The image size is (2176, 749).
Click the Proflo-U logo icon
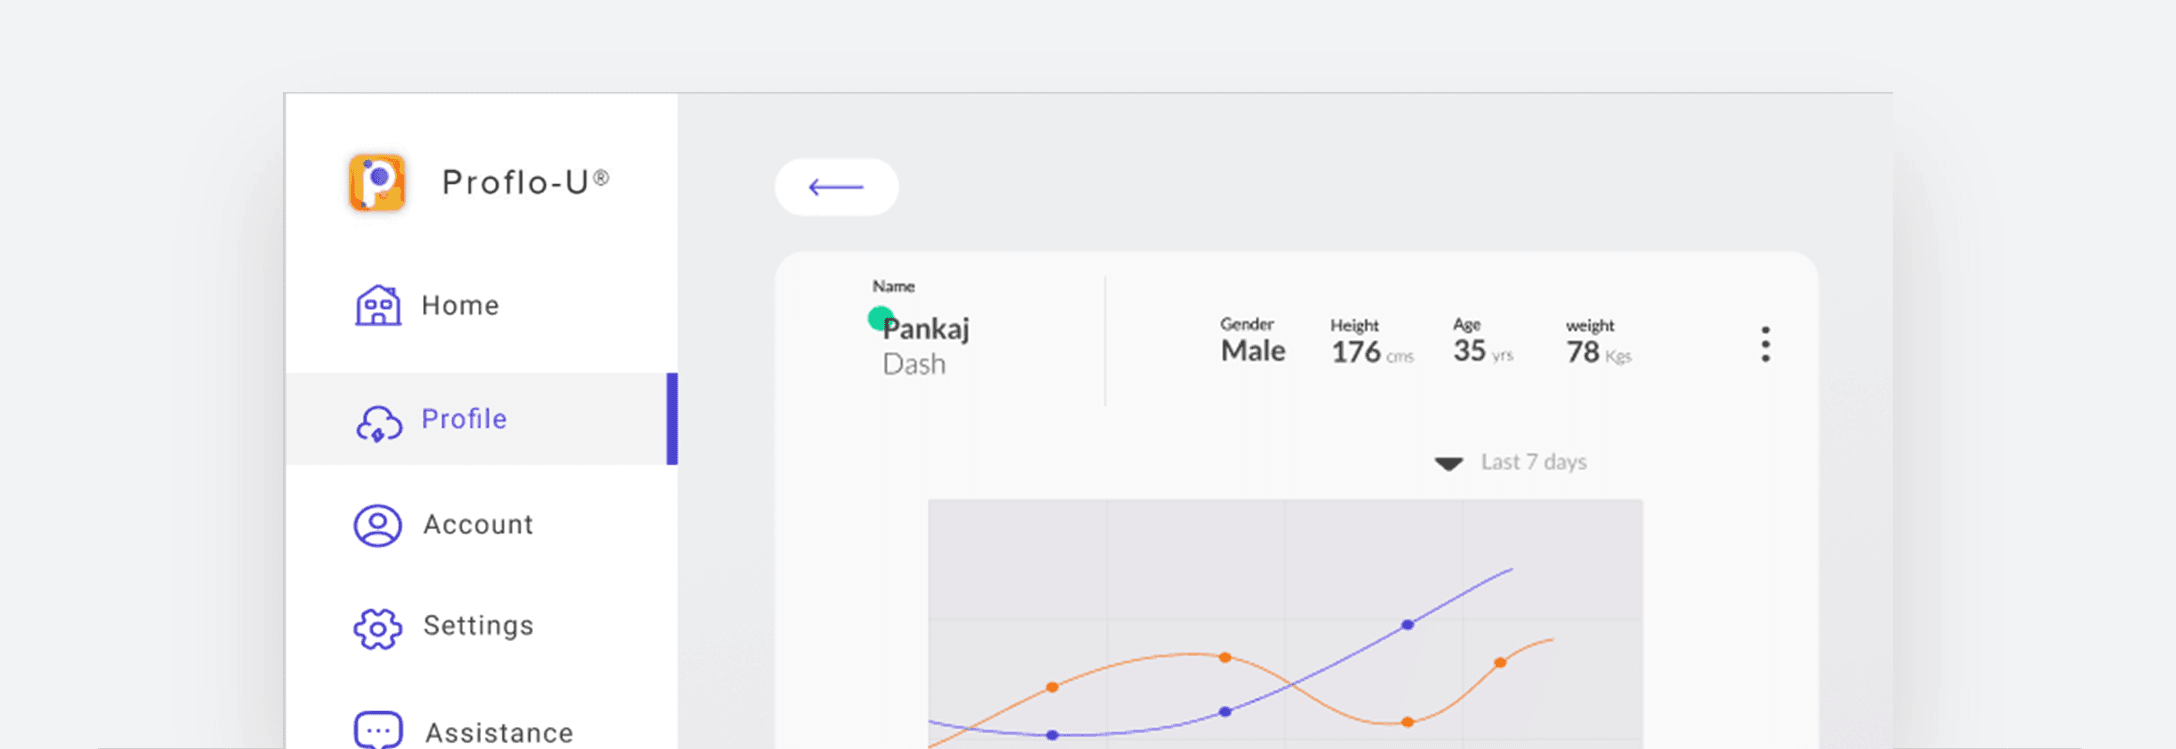(x=377, y=183)
